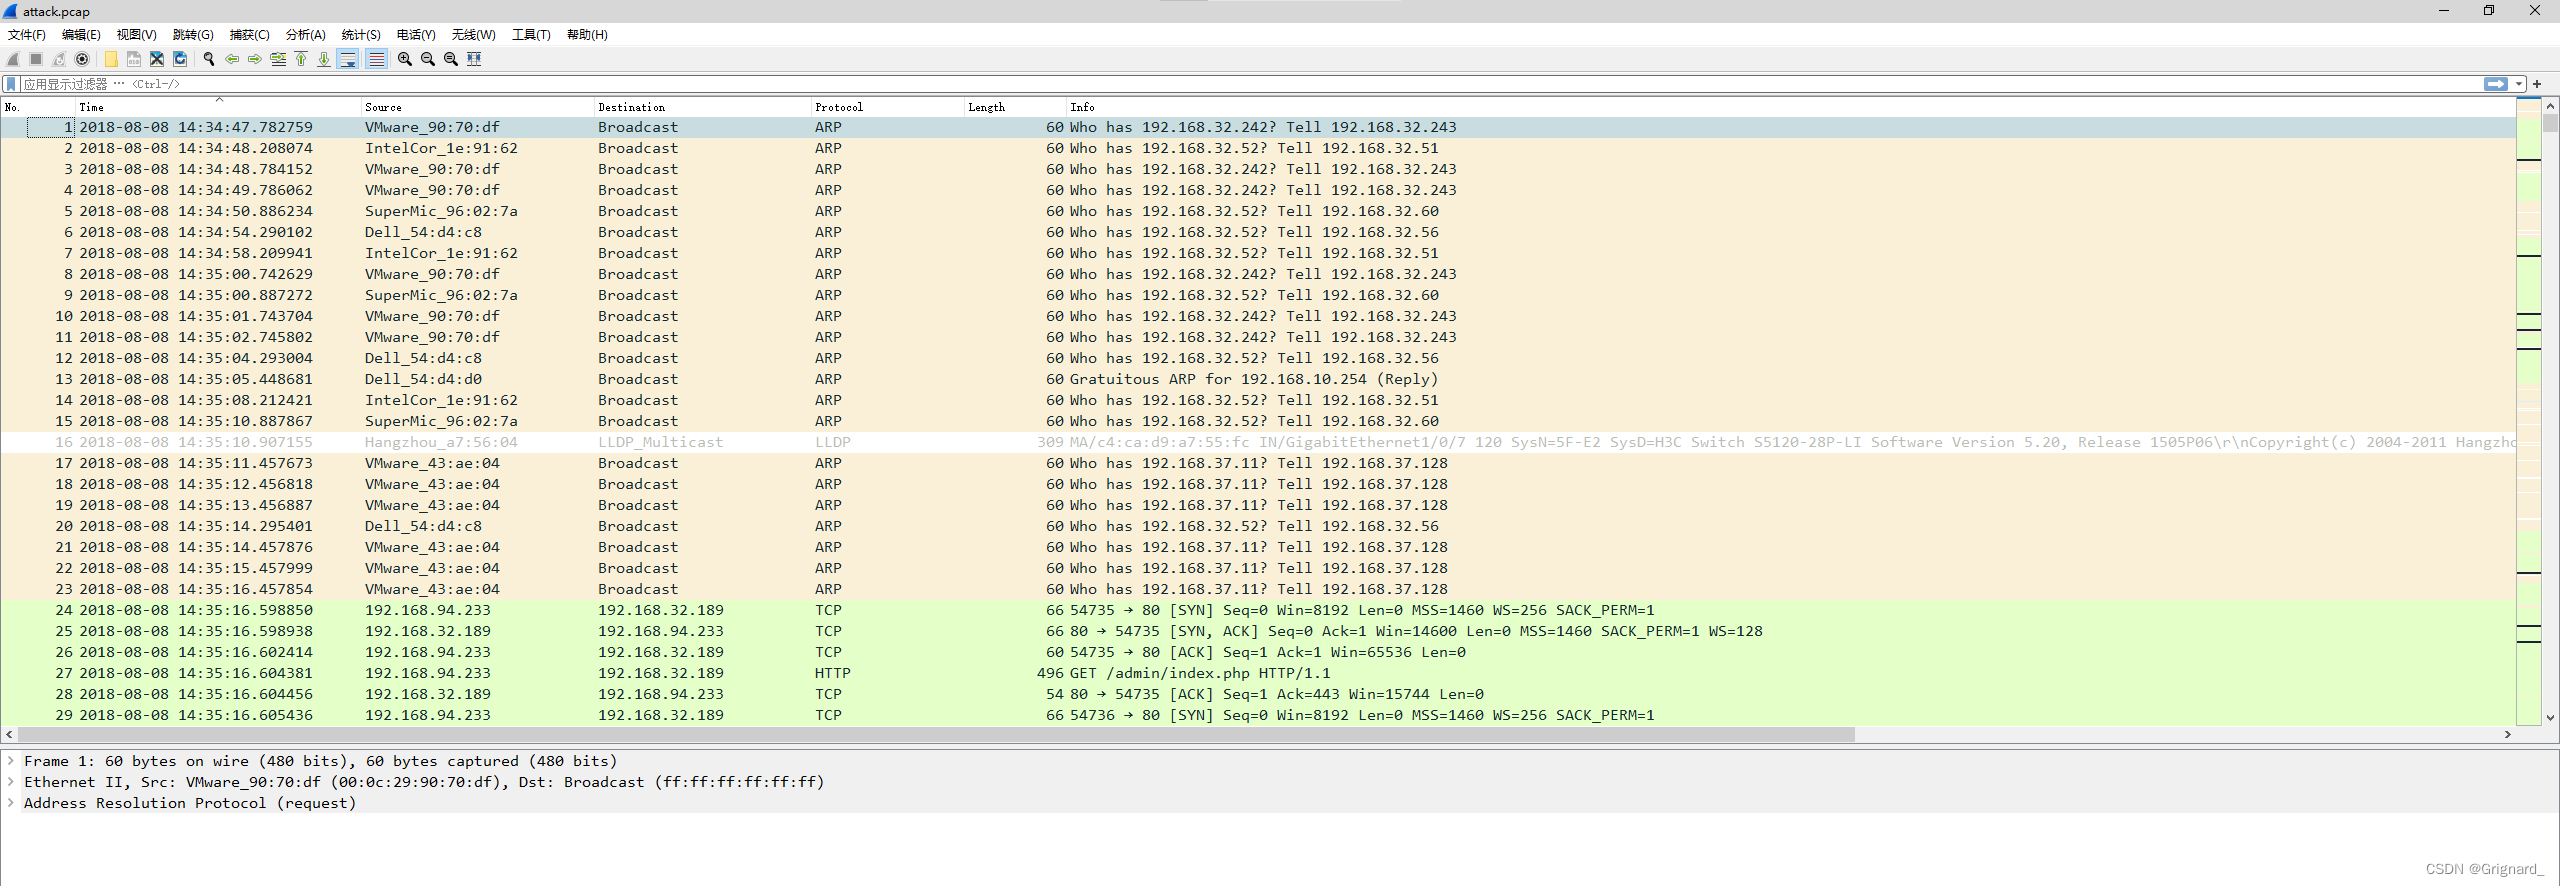Close the capture file X icon
Viewport: 2560px width, 886px height.
(157, 59)
